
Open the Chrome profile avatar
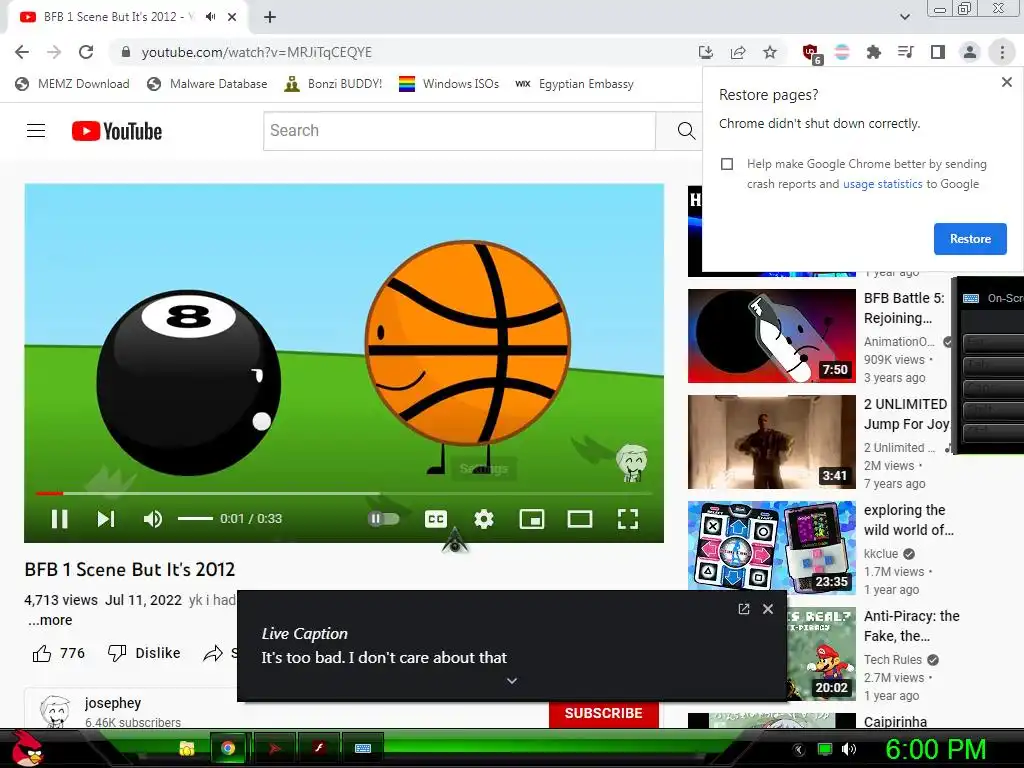(970, 52)
